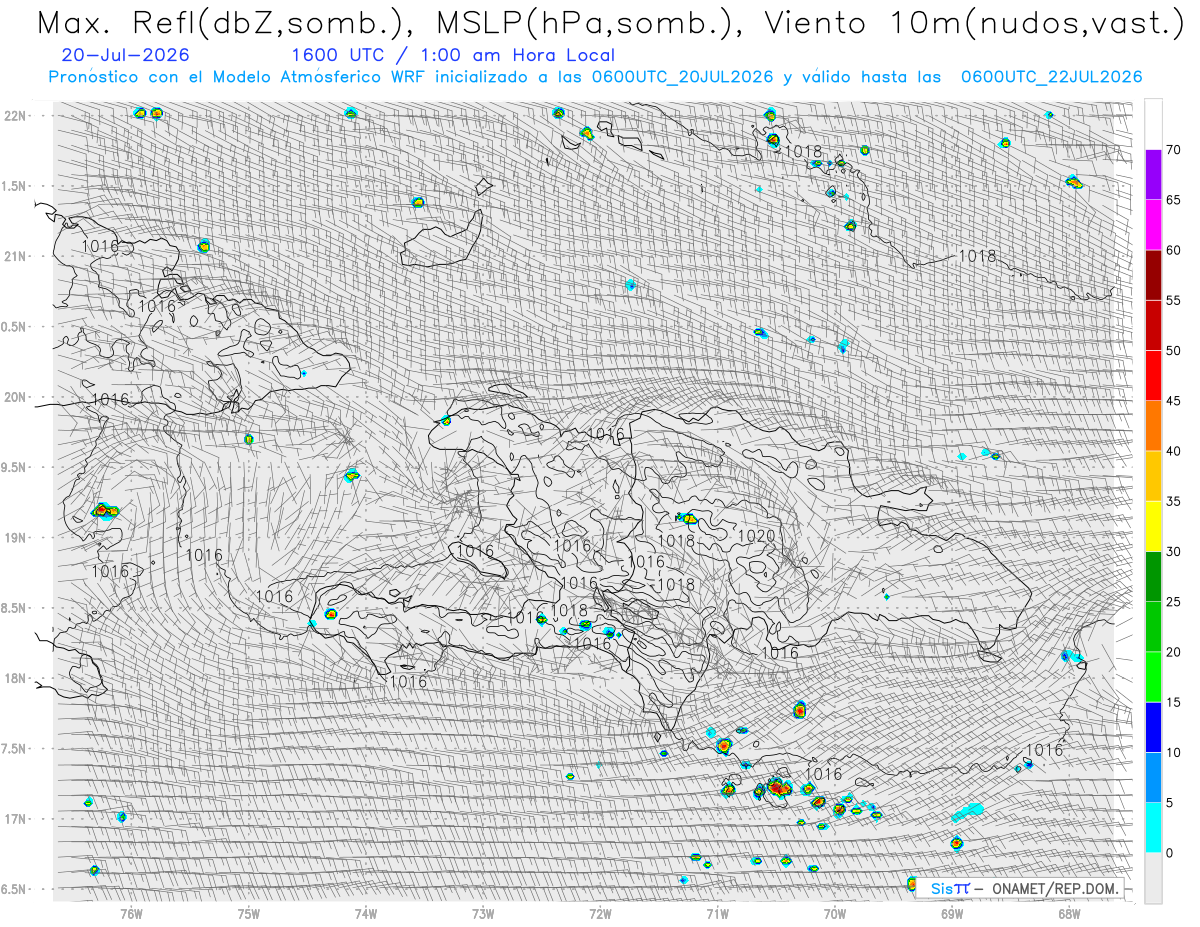Select the '69W' longitude label
Screen dimensions: 1200x927
pos(951,912)
